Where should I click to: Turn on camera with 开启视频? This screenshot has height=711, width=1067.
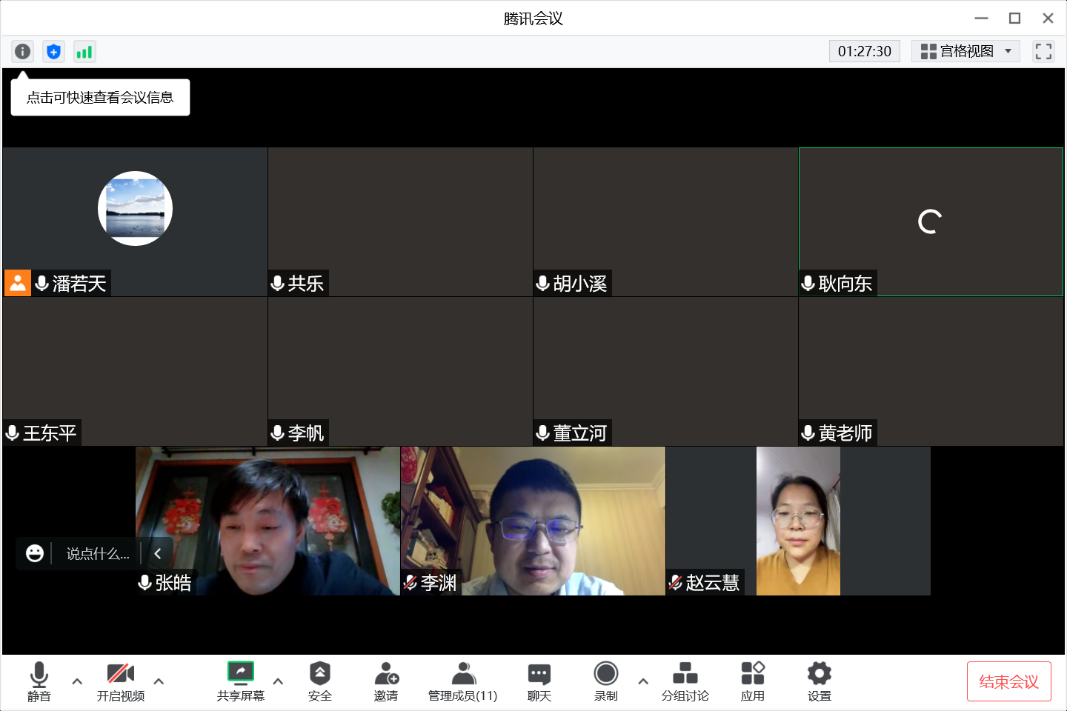[x=121, y=681]
